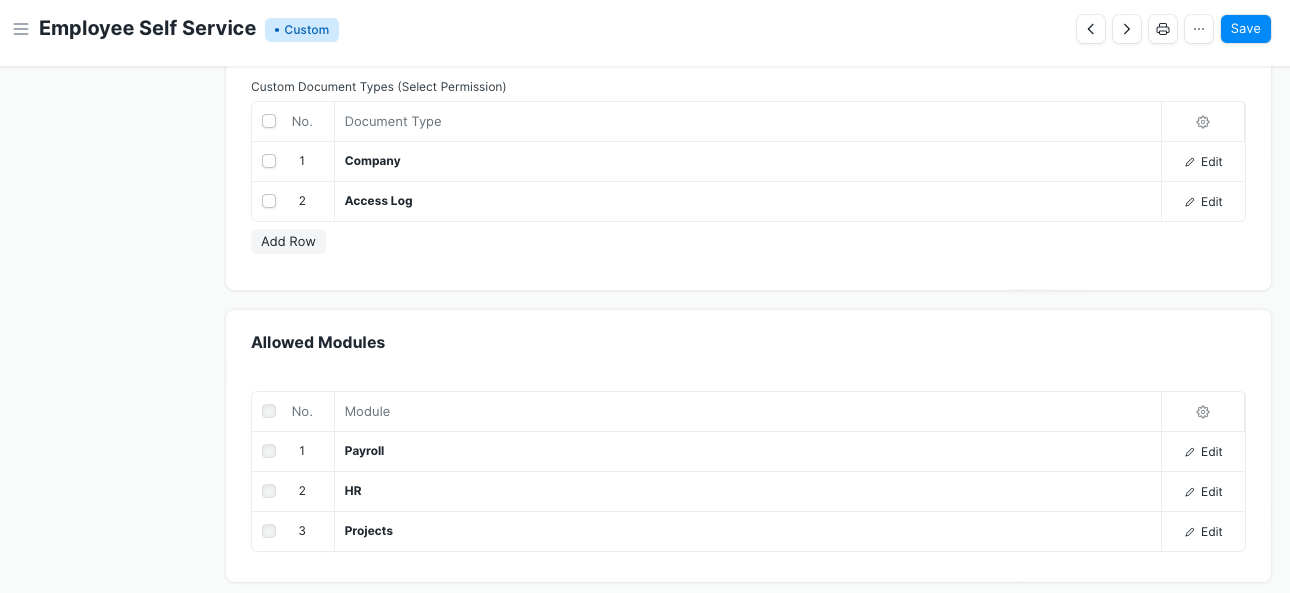Click the print icon
The height and width of the screenshot is (593, 1290).
pyautogui.click(x=1163, y=29)
